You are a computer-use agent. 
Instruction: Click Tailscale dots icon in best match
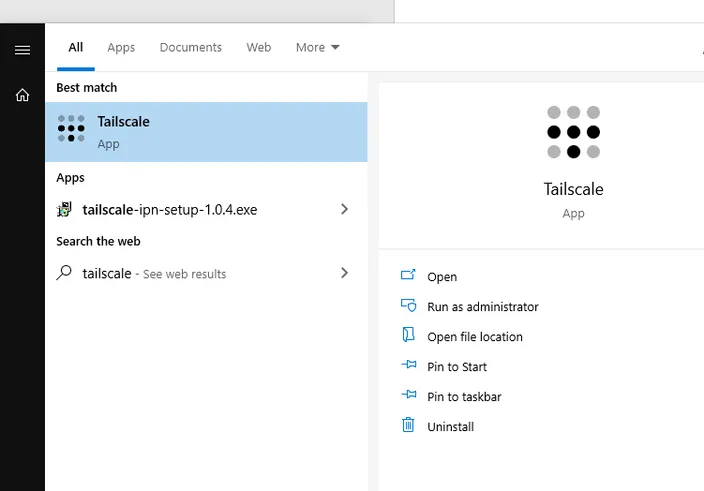click(71, 128)
